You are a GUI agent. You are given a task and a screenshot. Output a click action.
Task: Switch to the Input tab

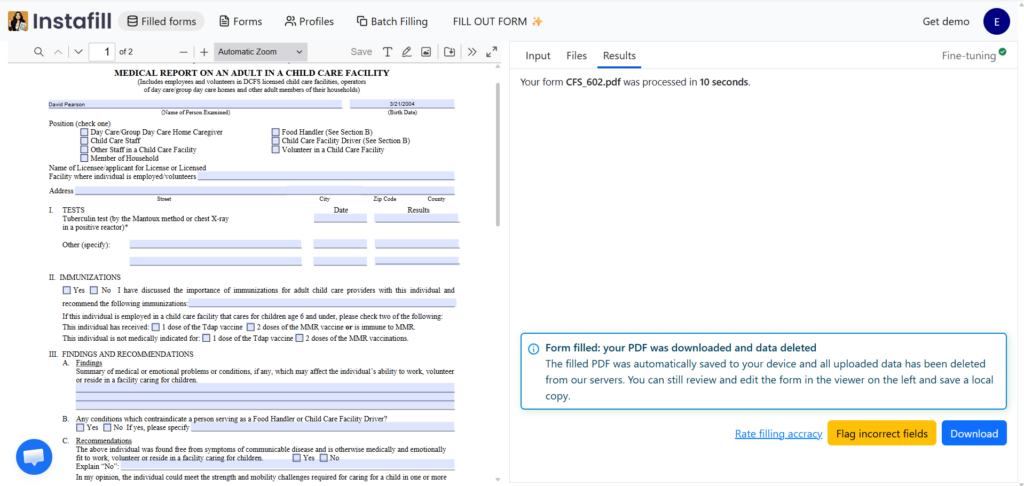click(x=538, y=56)
